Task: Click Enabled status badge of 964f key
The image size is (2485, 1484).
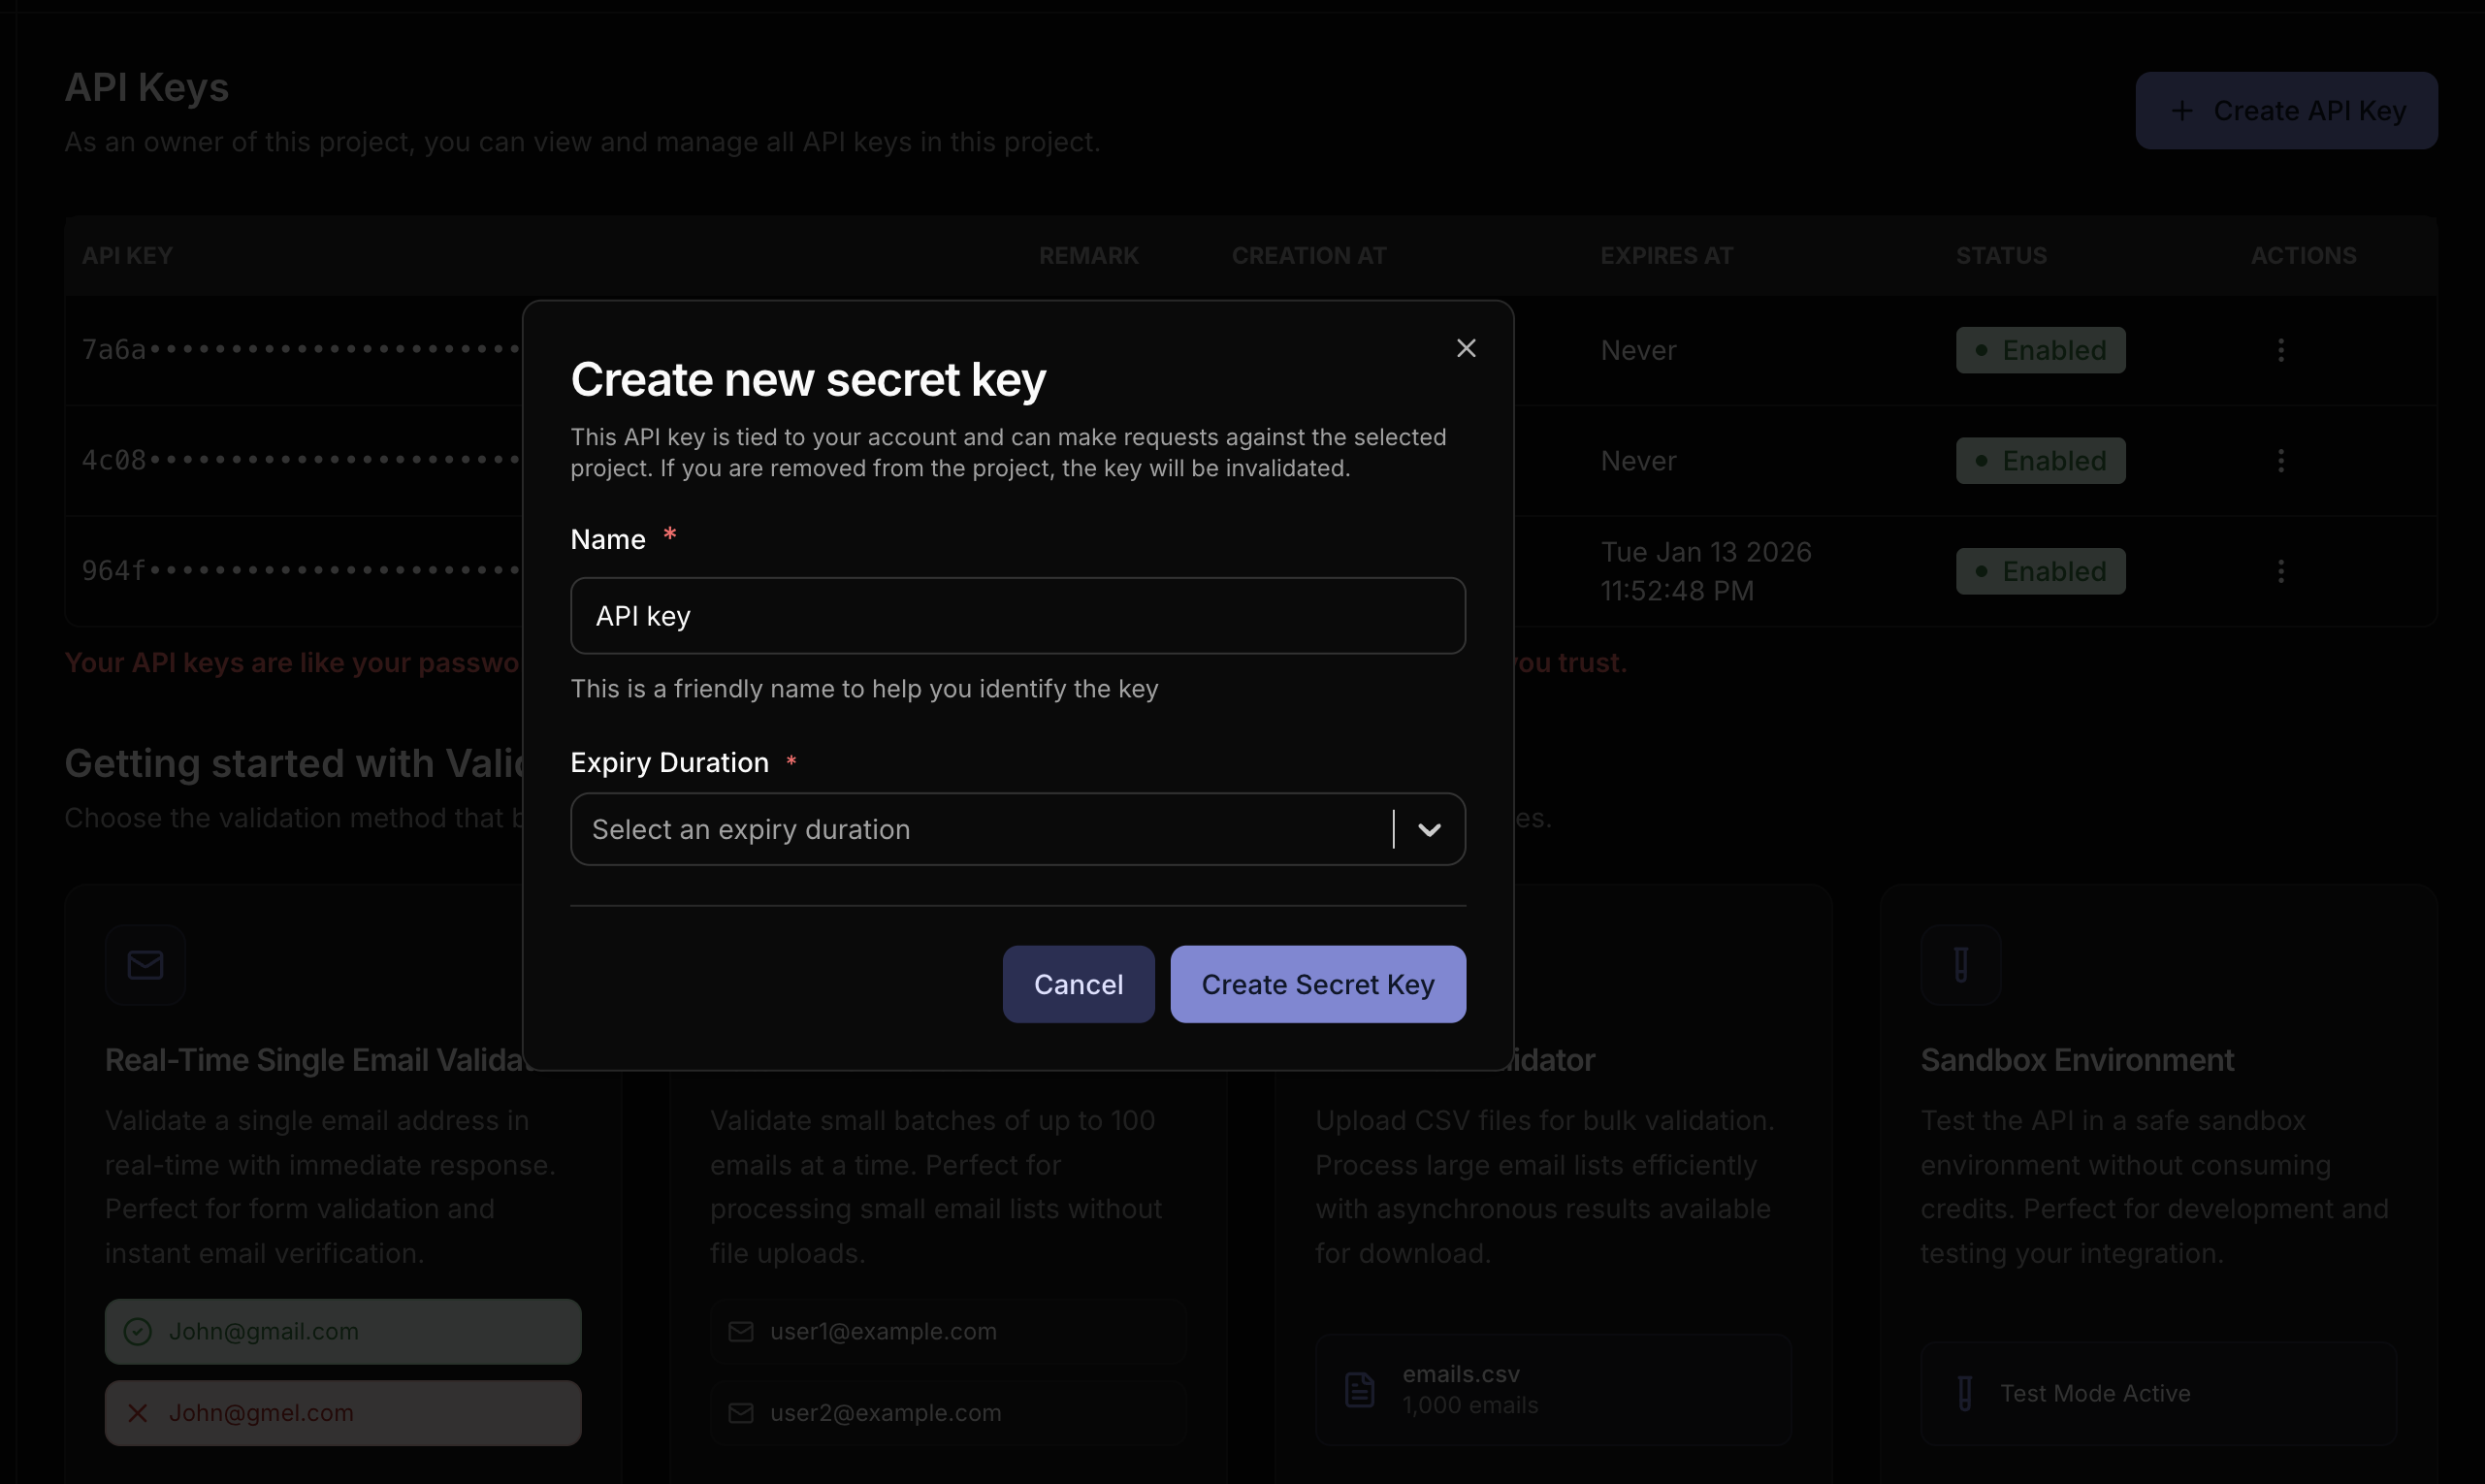Action: coord(2040,571)
